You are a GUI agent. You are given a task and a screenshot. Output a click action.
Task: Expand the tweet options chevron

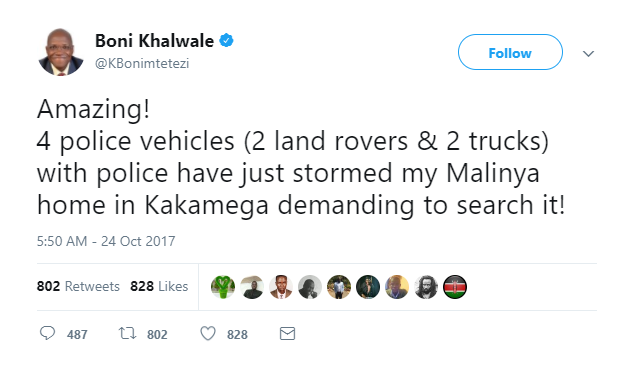pyautogui.click(x=588, y=53)
